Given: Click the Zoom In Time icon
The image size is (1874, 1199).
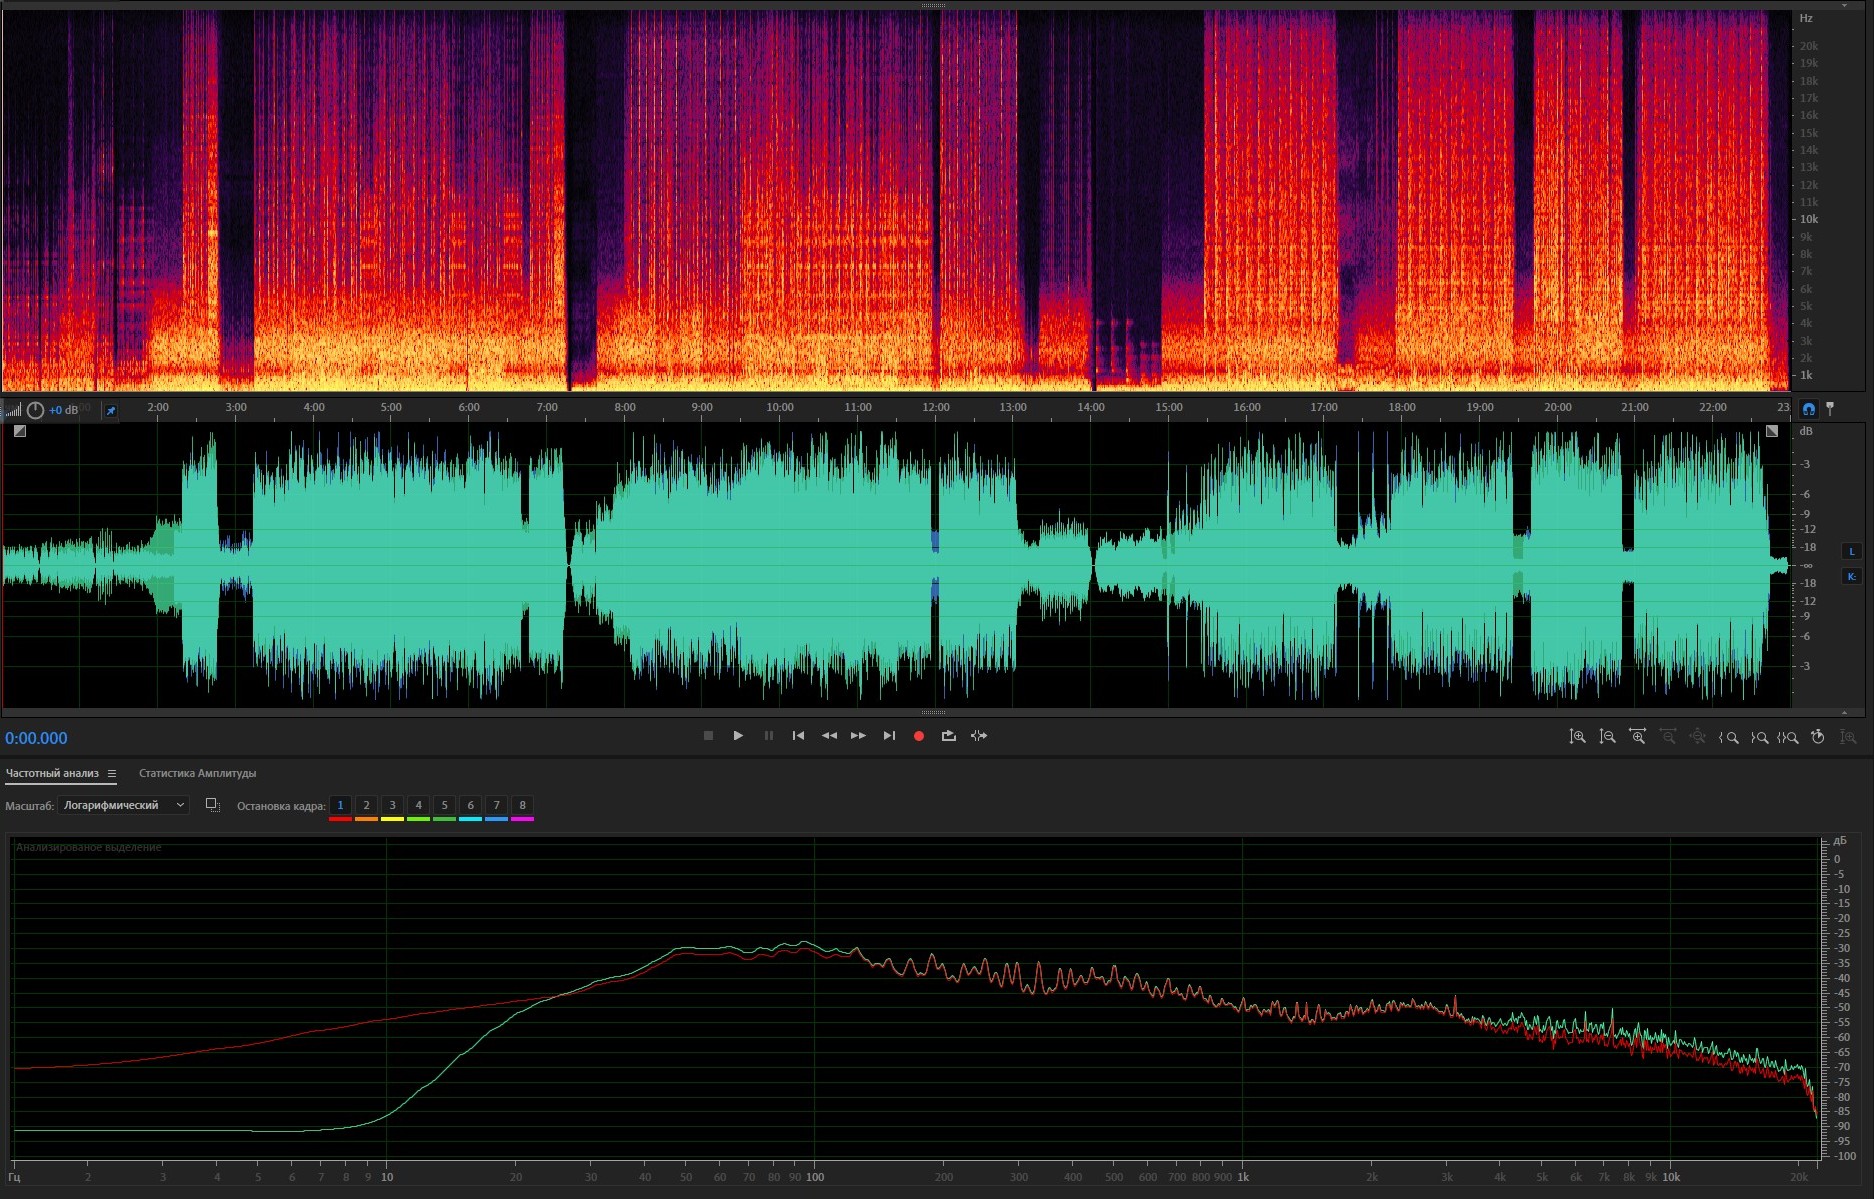Looking at the screenshot, I should click(x=1637, y=737).
